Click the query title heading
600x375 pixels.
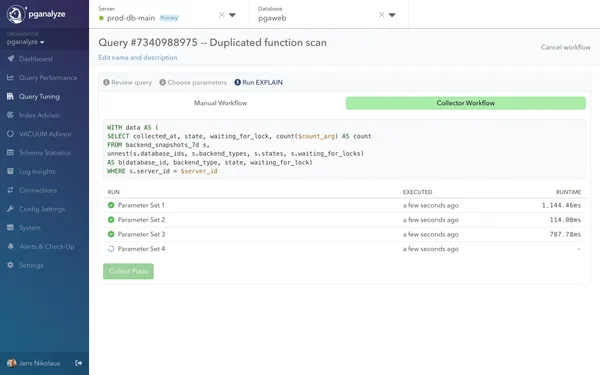tap(212, 42)
